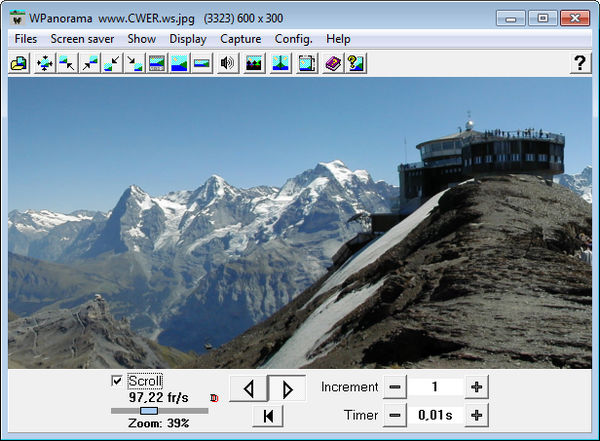Viewport: 600px width, 441px height.
Task: Open the Show menu
Action: pyautogui.click(x=142, y=39)
